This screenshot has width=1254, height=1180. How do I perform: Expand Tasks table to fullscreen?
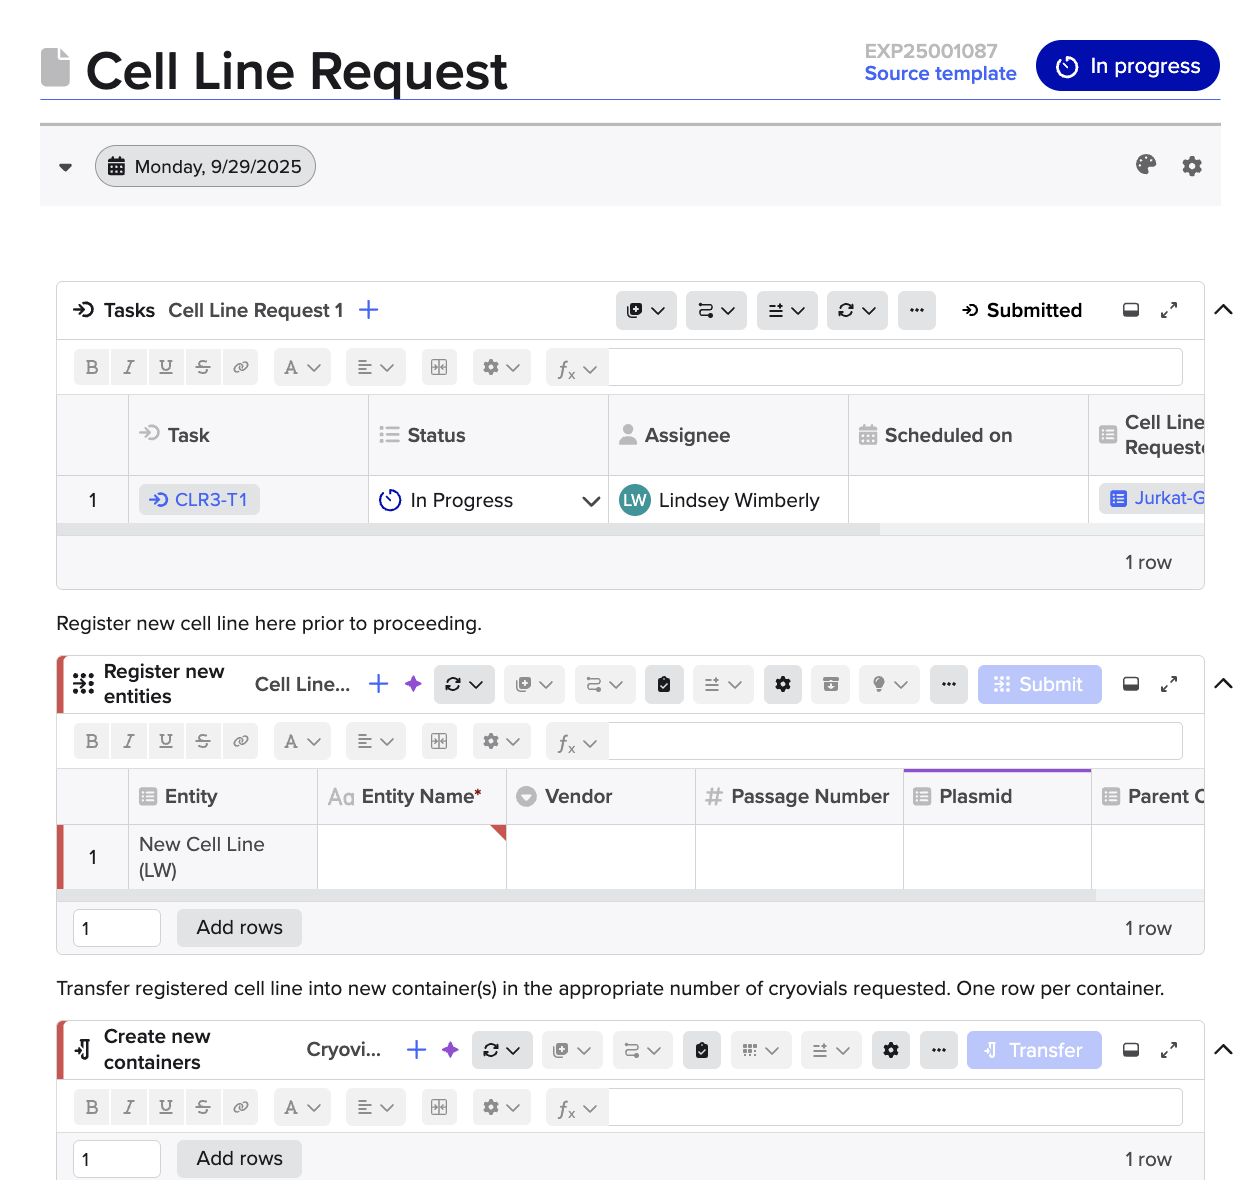(1168, 310)
